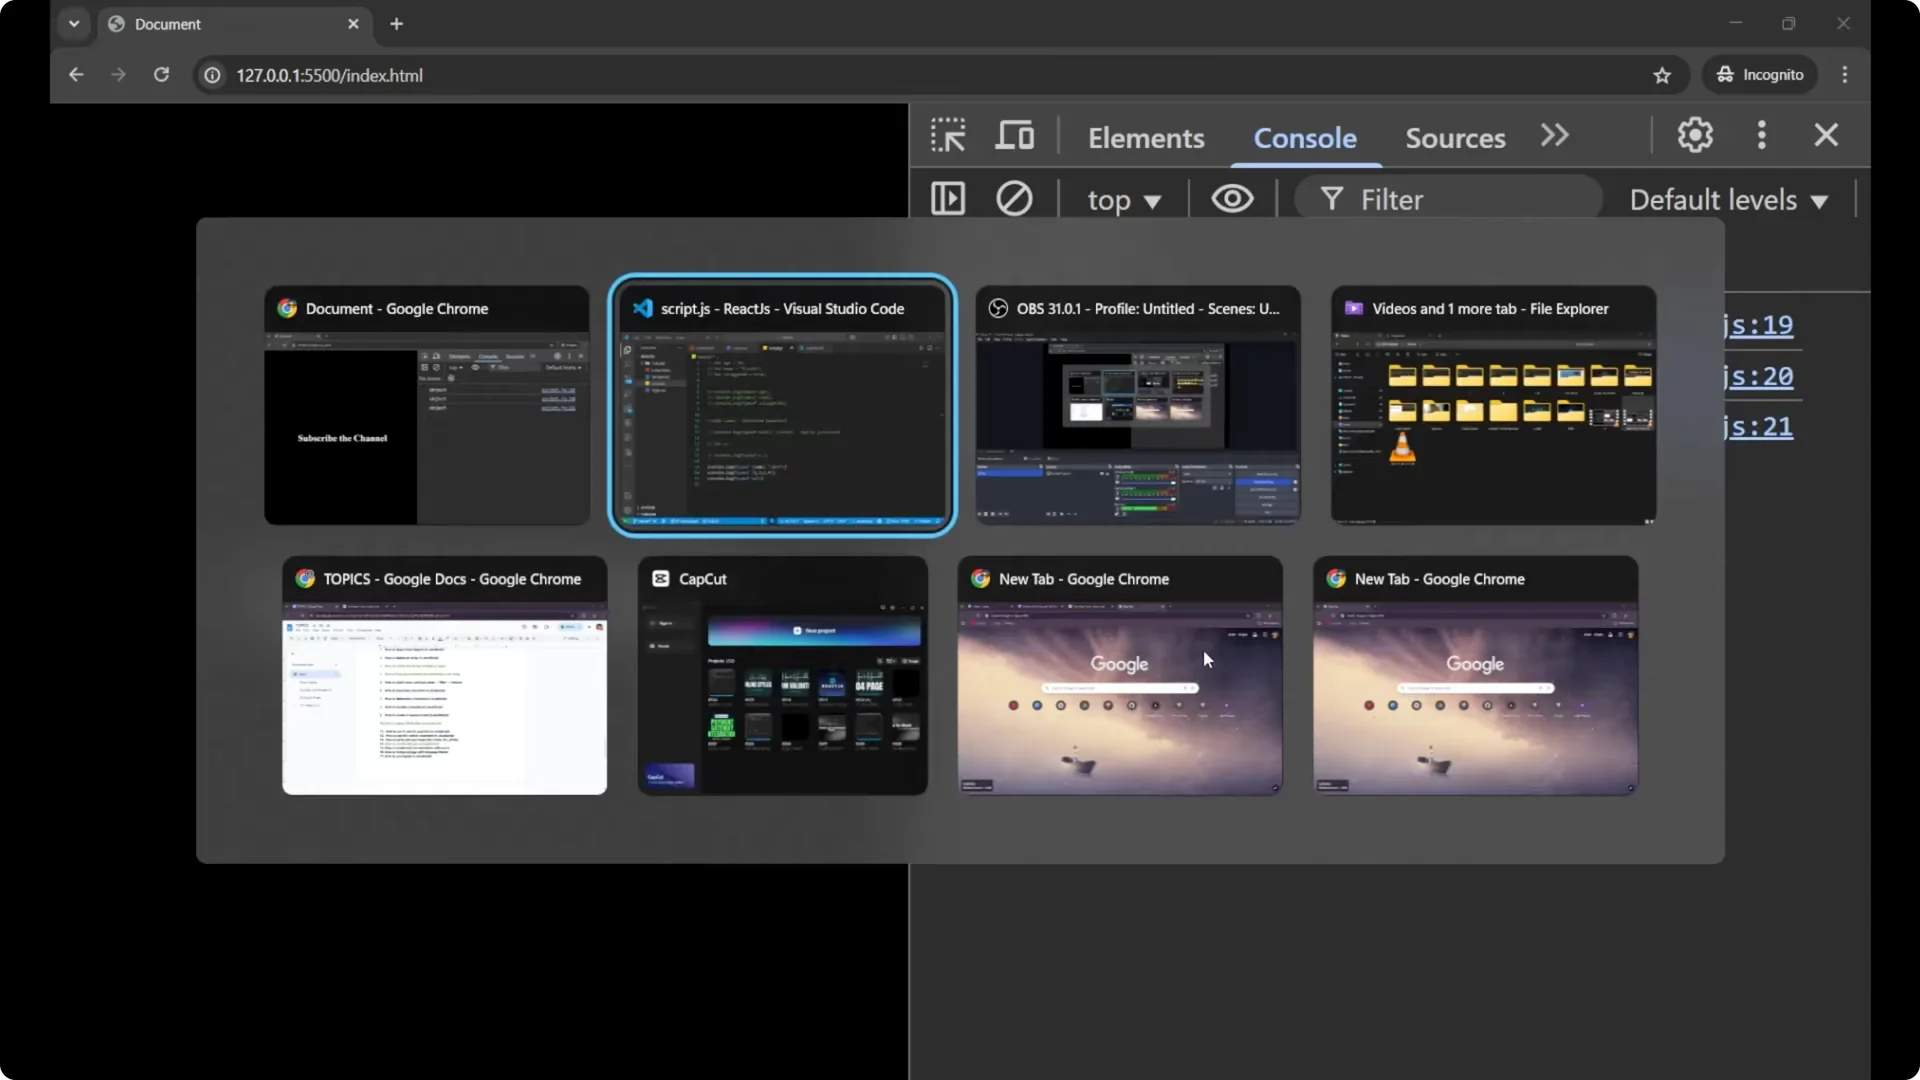Clear console with the circle-slash icon
The width and height of the screenshot is (1920, 1080).
(1014, 199)
